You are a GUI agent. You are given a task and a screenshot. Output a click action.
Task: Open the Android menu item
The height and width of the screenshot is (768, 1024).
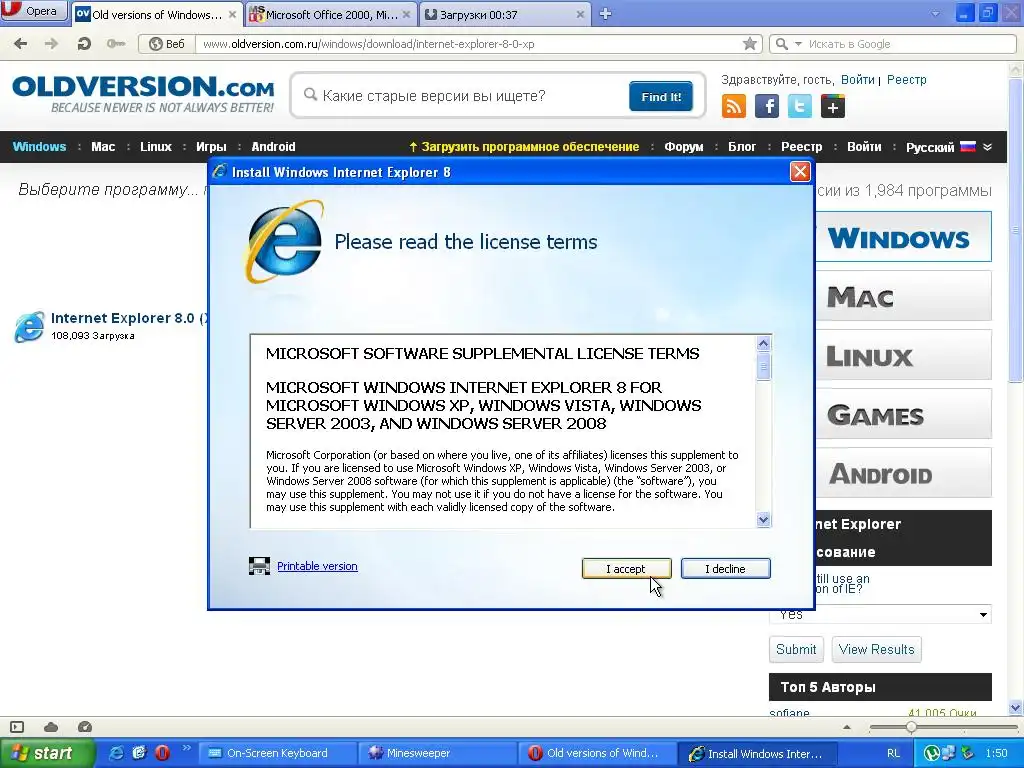(273, 147)
